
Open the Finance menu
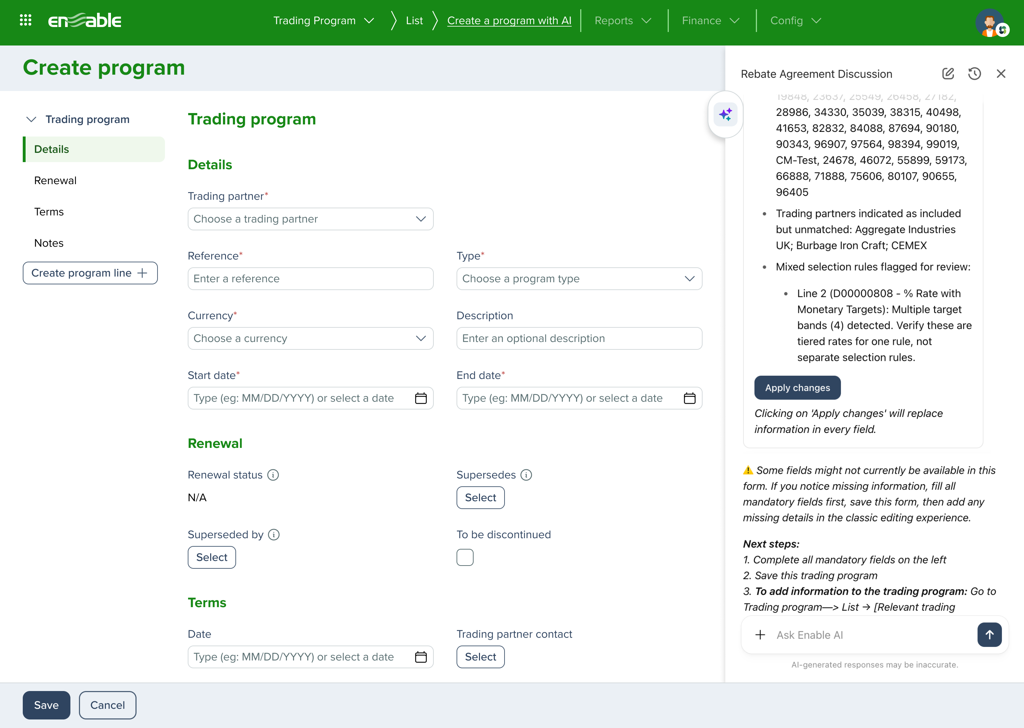click(x=710, y=21)
